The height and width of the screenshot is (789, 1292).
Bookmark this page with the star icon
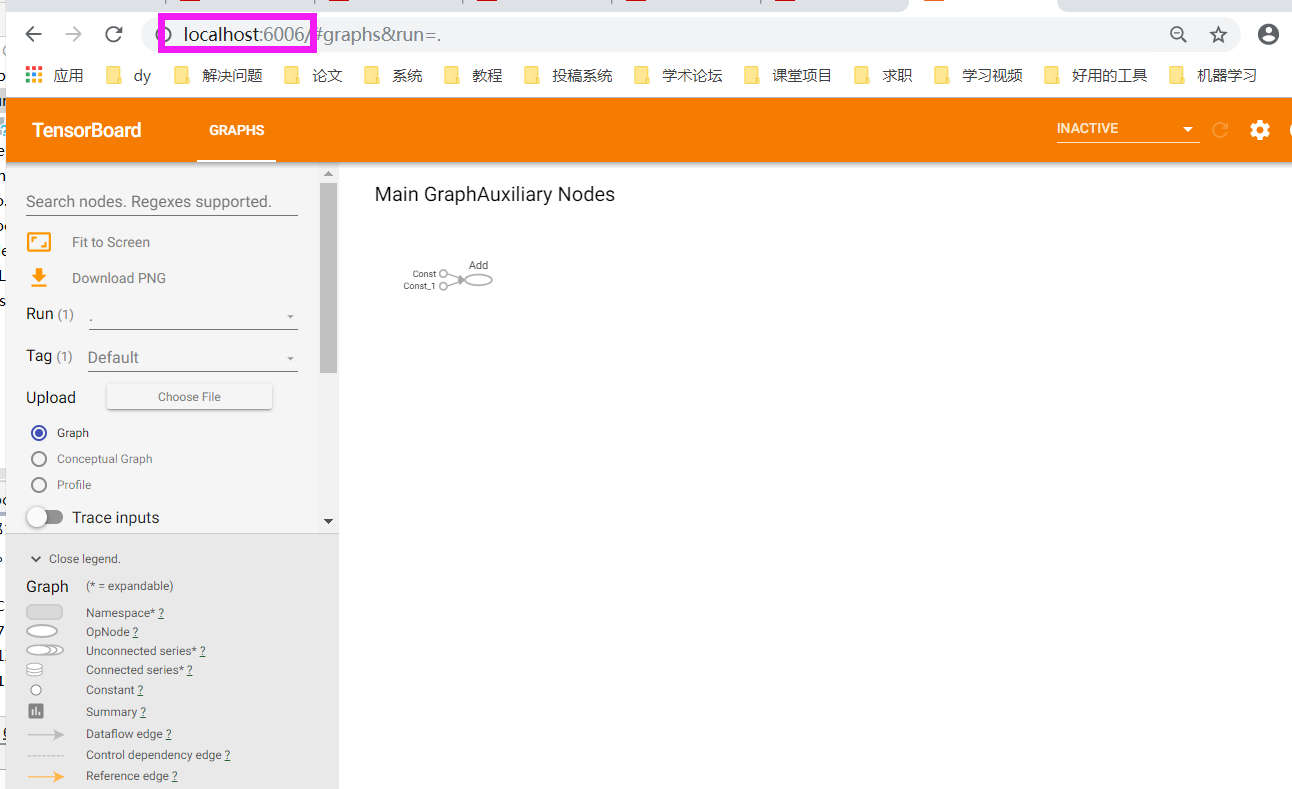1218,35
